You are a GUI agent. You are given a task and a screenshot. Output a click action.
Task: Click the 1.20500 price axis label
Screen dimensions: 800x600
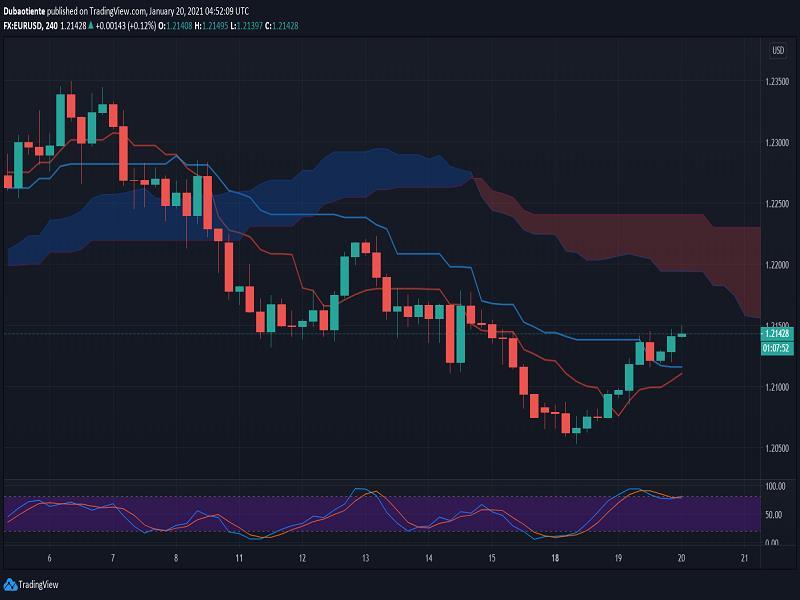(777, 448)
